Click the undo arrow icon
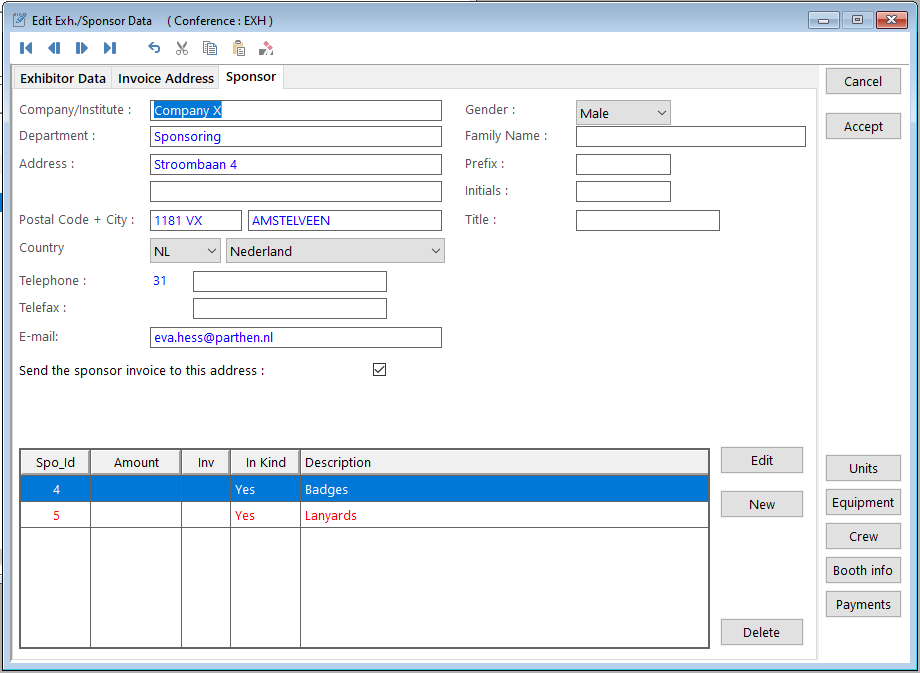This screenshot has width=920, height=673. (x=154, y=48)
